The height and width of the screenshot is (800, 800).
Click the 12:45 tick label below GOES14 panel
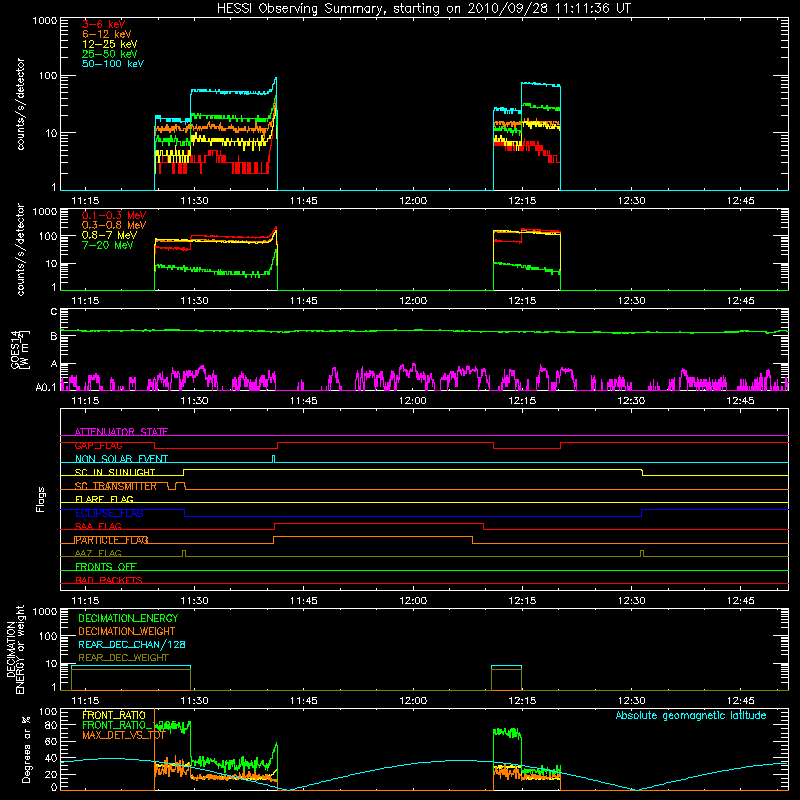[x=740, y=401]
